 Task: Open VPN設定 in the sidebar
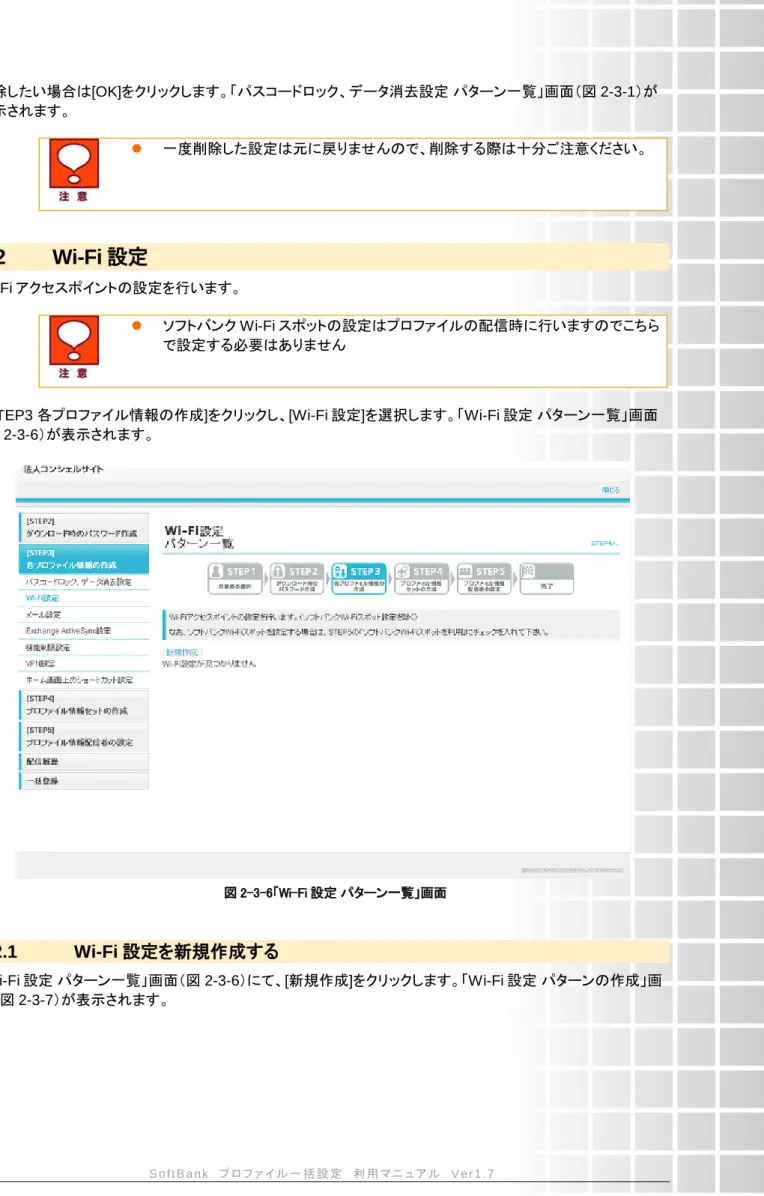point(40,663)
